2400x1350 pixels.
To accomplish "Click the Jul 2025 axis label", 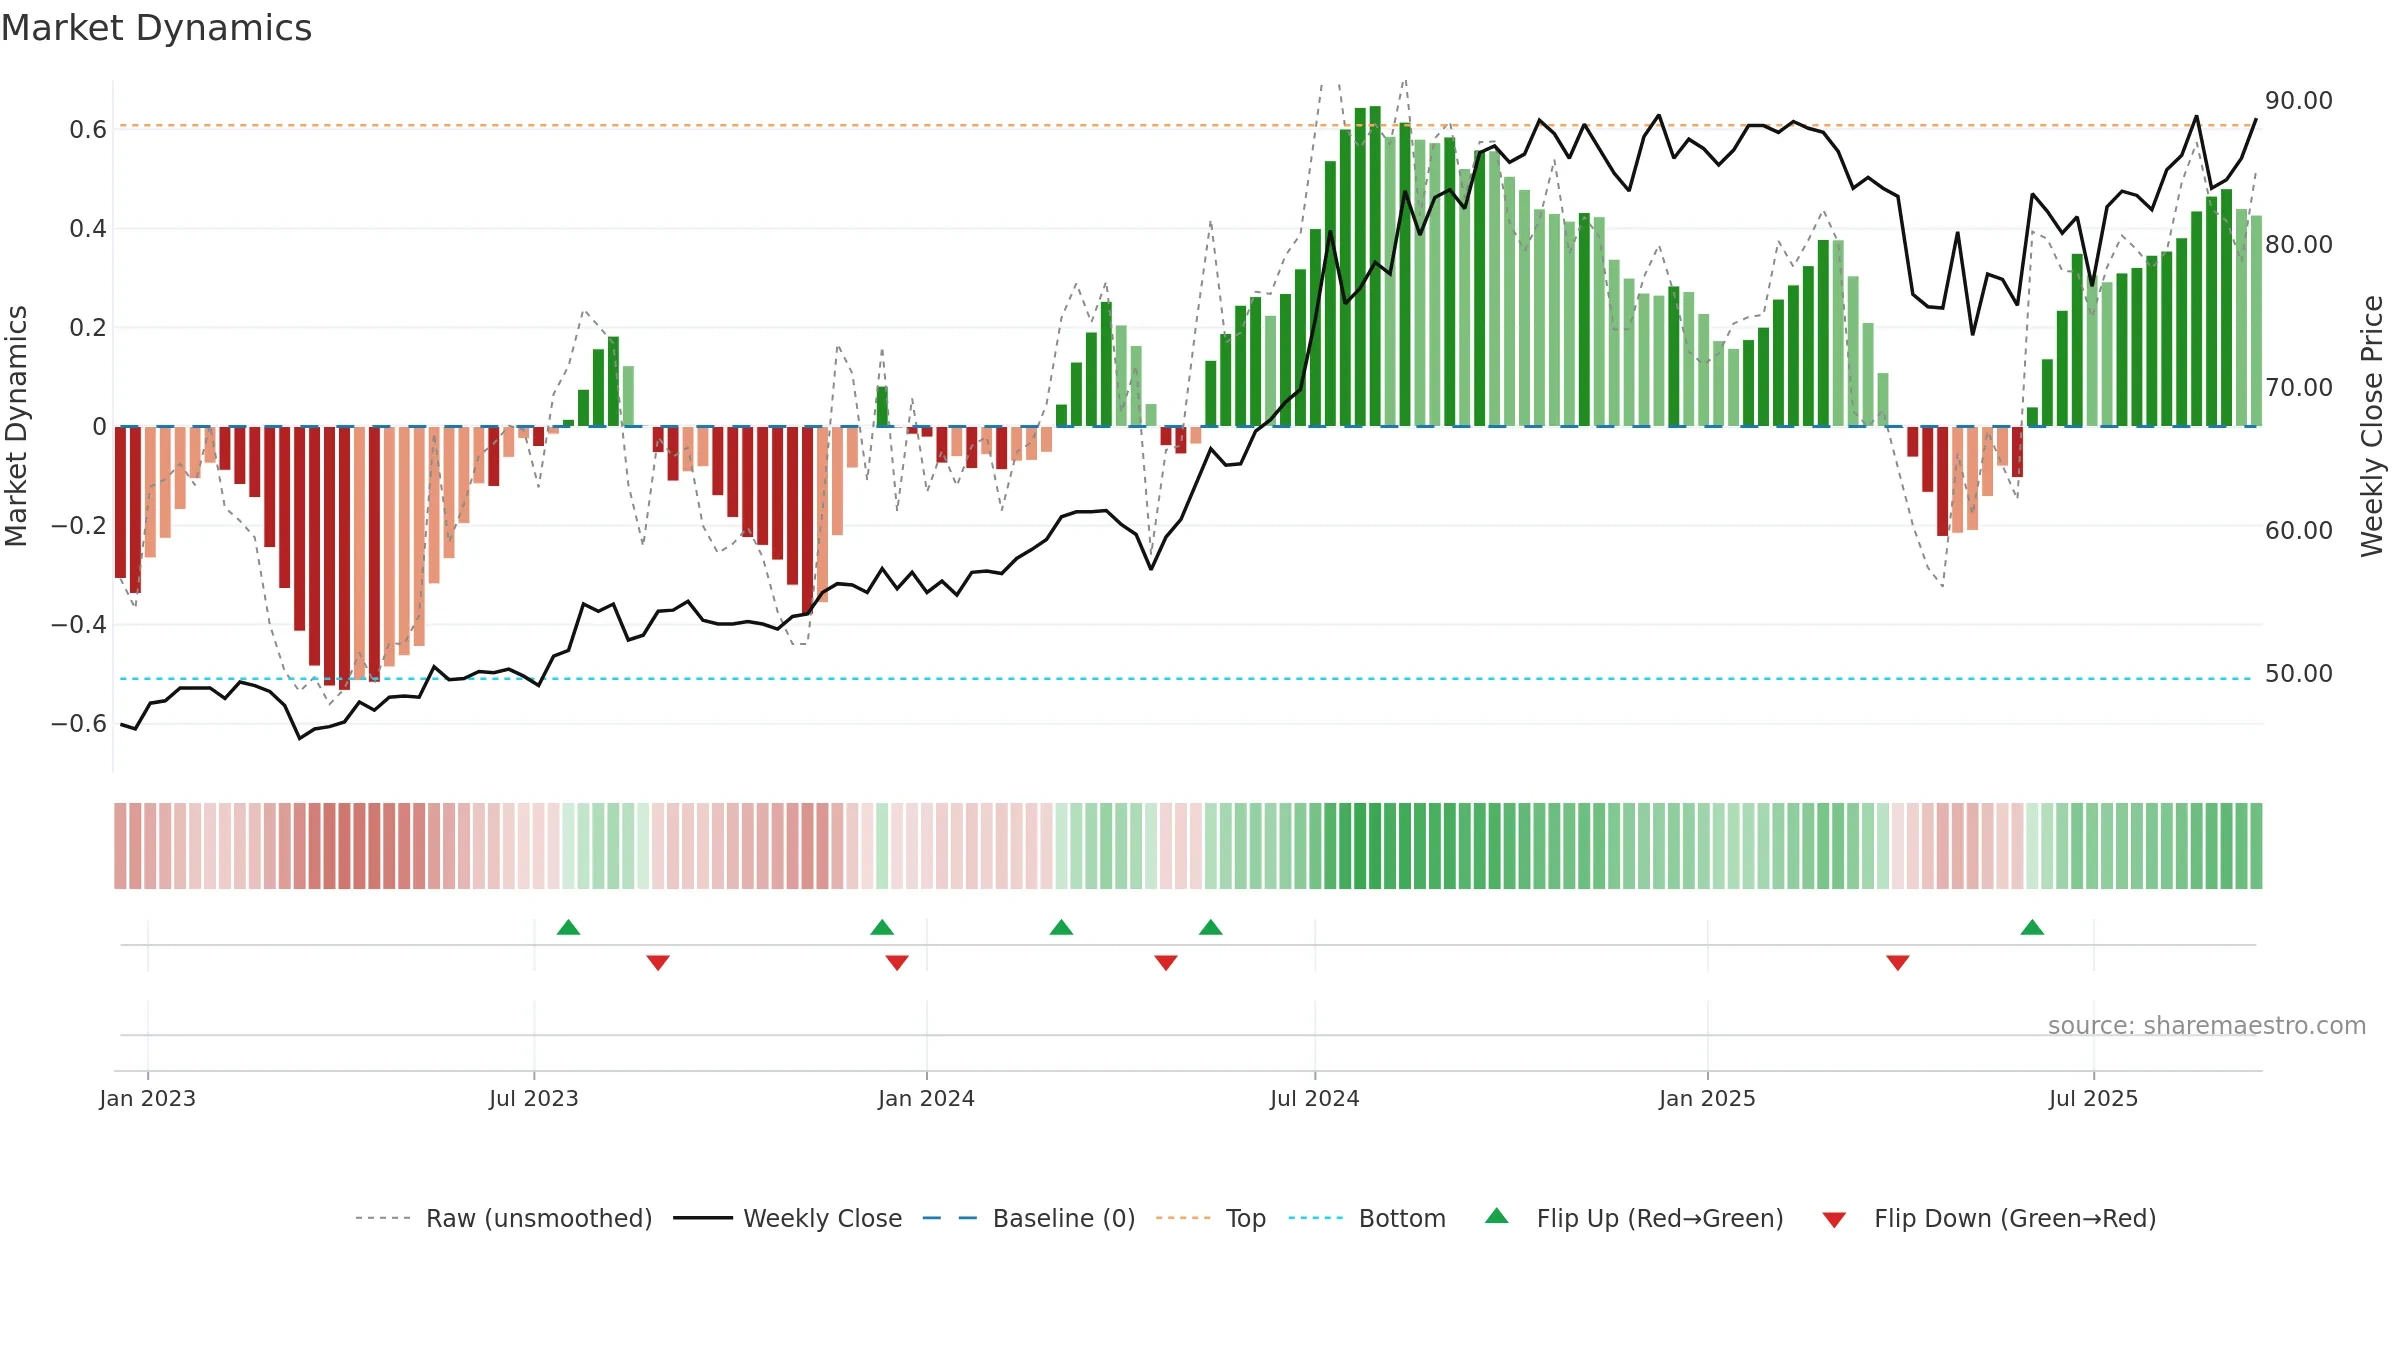I will pyautogui.click(x=2093, y=1098).
